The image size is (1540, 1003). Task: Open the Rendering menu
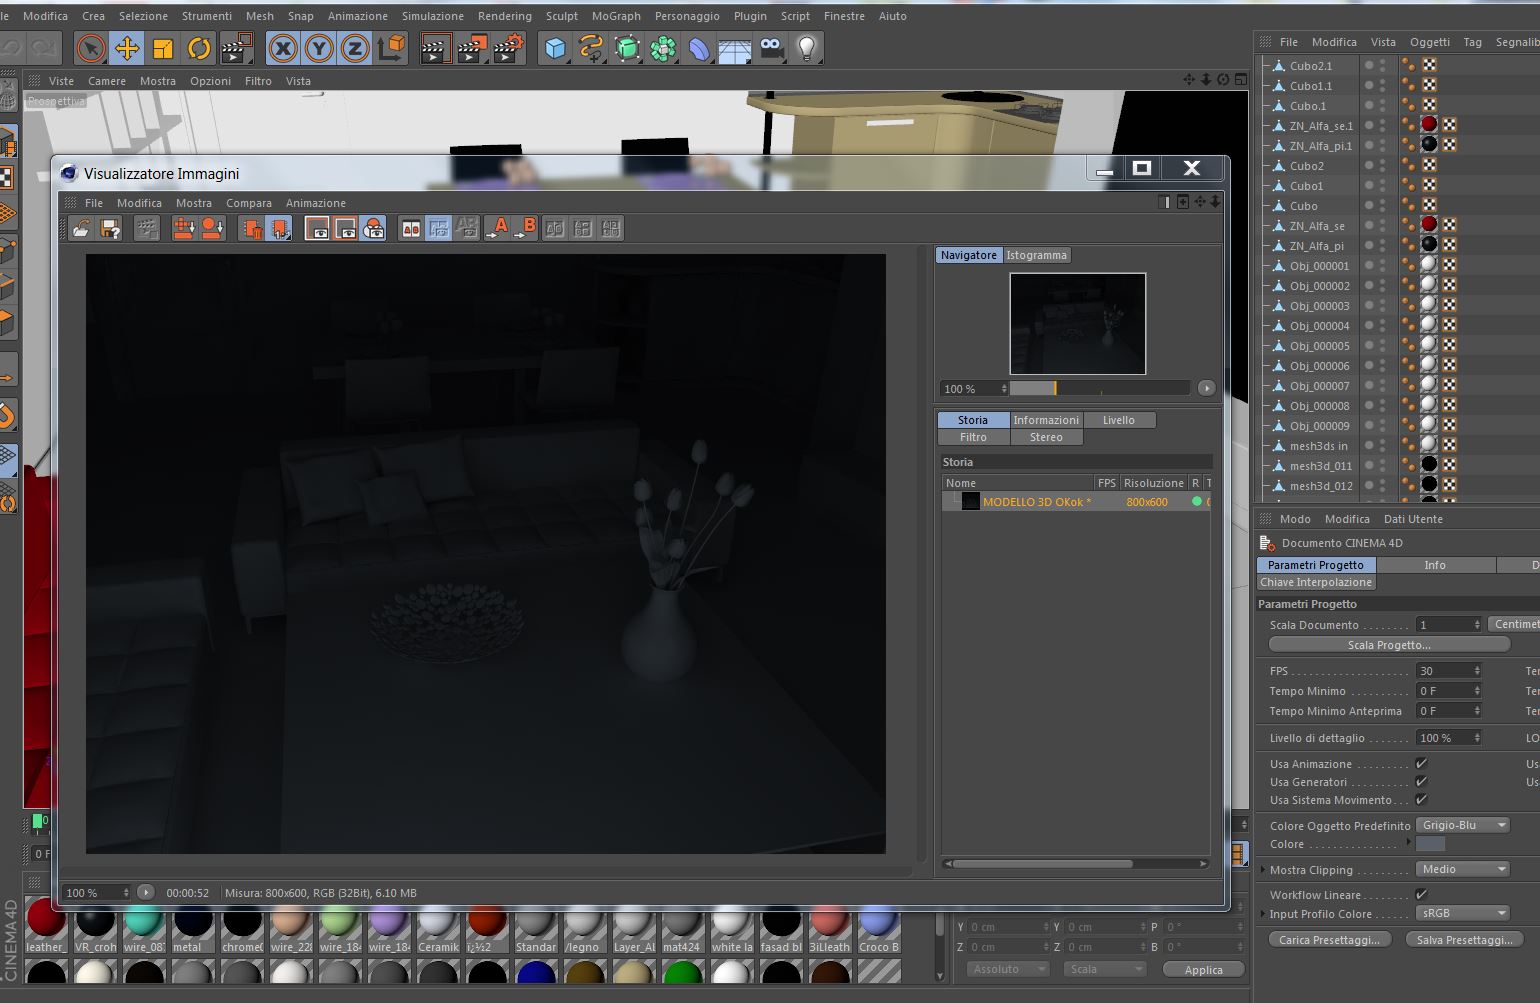tap(504, 16)
